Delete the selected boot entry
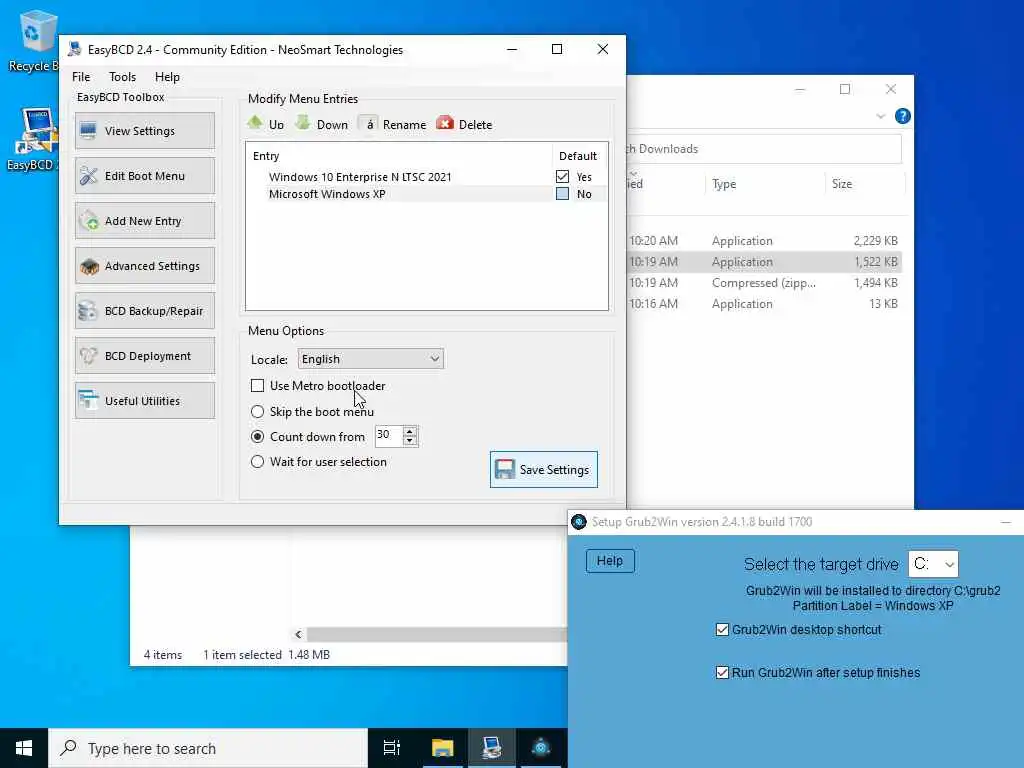The height and width of the screenshot is (768, 1024). 464,123
